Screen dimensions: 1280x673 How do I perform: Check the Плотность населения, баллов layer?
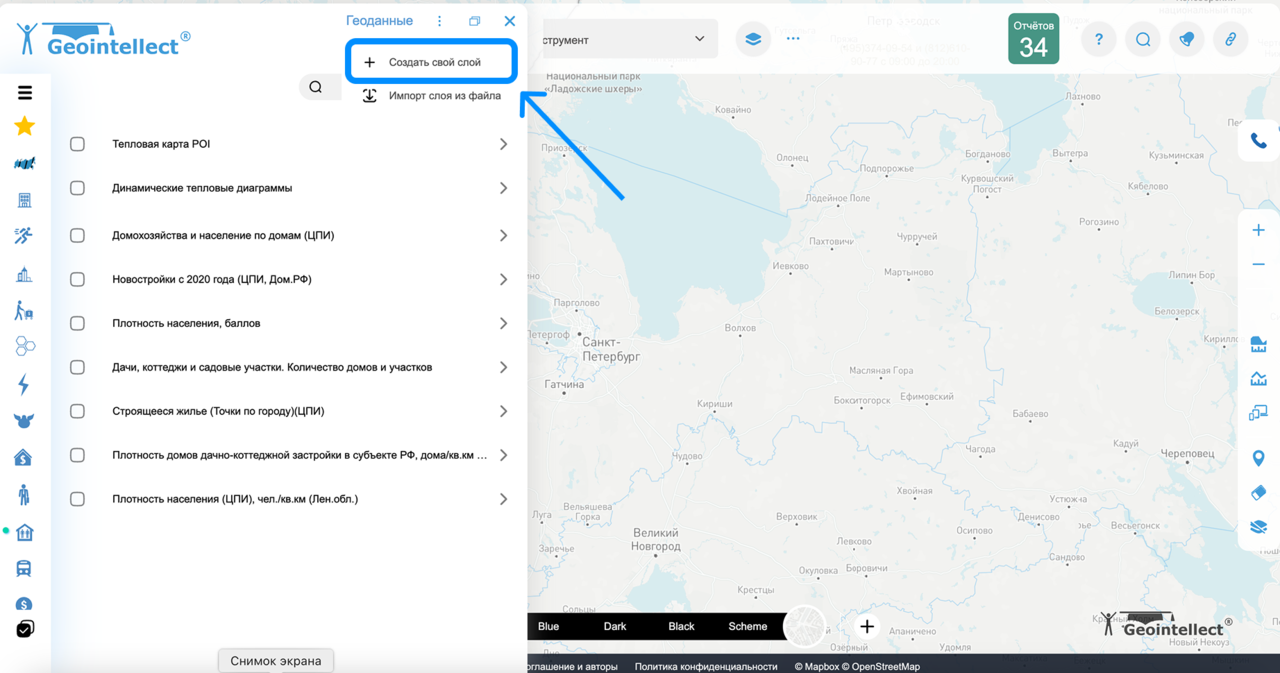[x=77, y=323]
